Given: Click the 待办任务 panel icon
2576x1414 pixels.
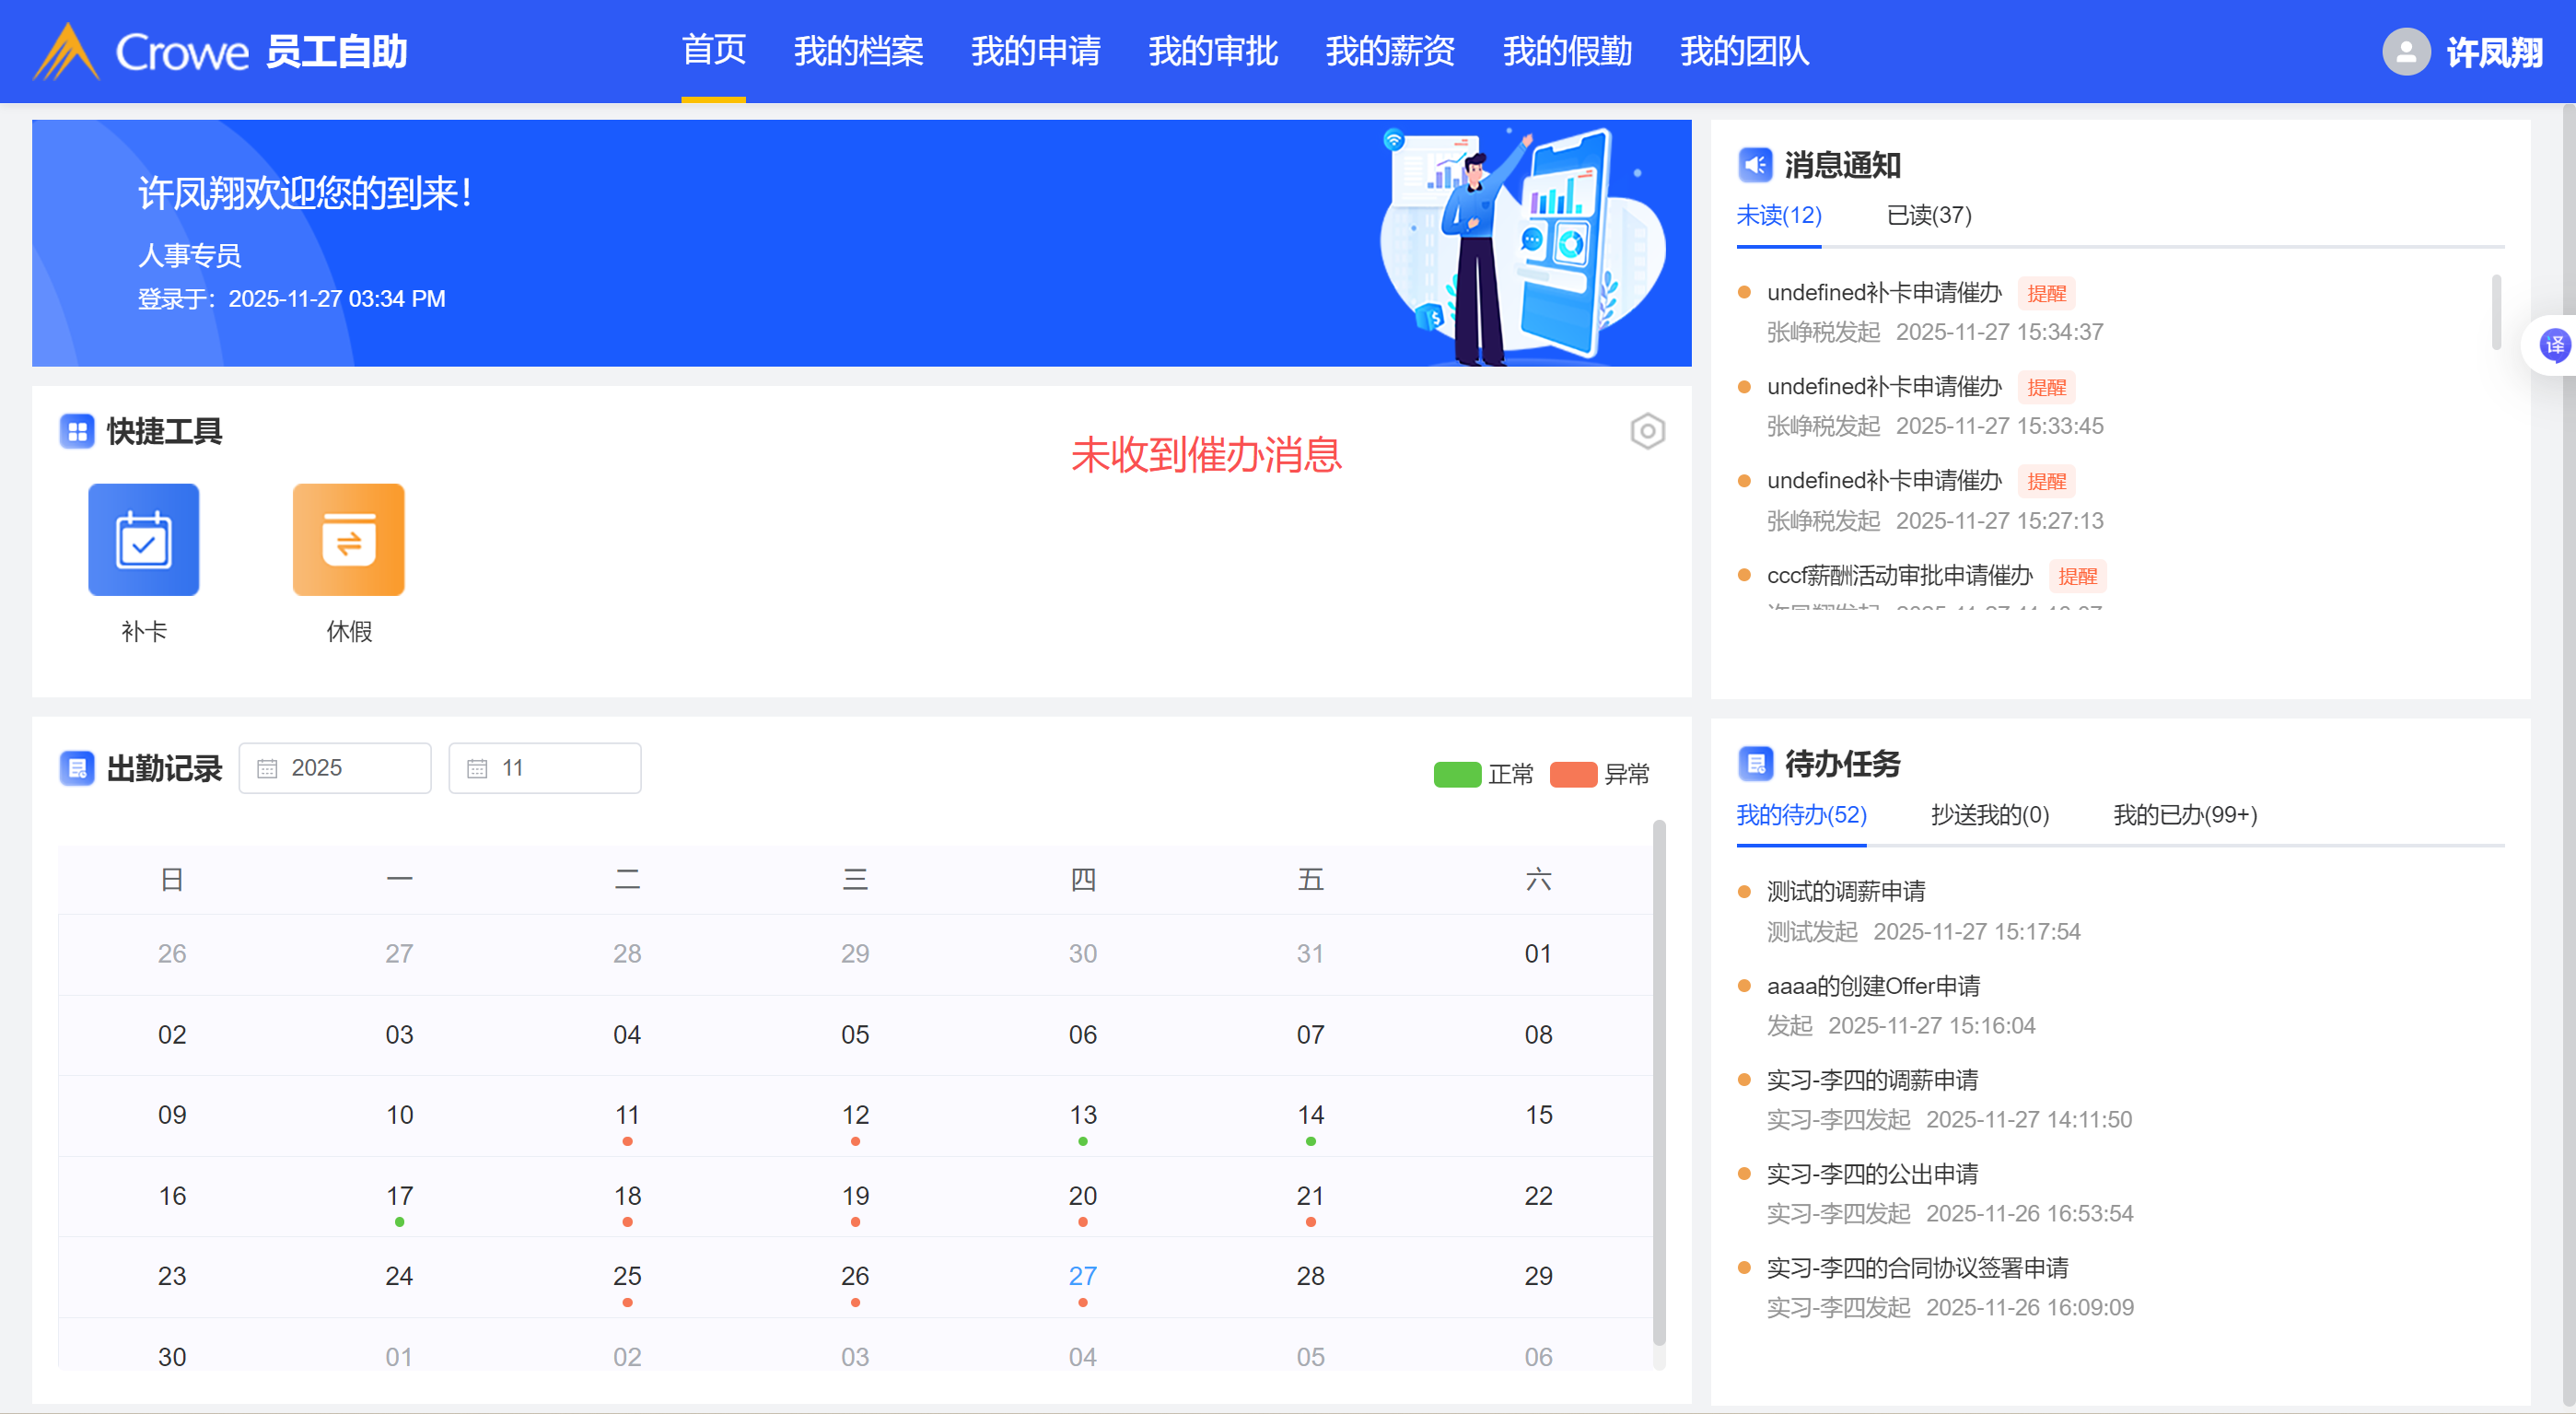Looking at the screenshot, I should point(1755,764).
